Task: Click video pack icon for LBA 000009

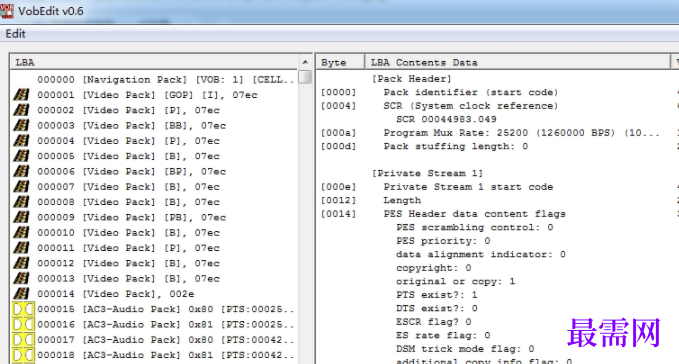Action: (21, 217)
